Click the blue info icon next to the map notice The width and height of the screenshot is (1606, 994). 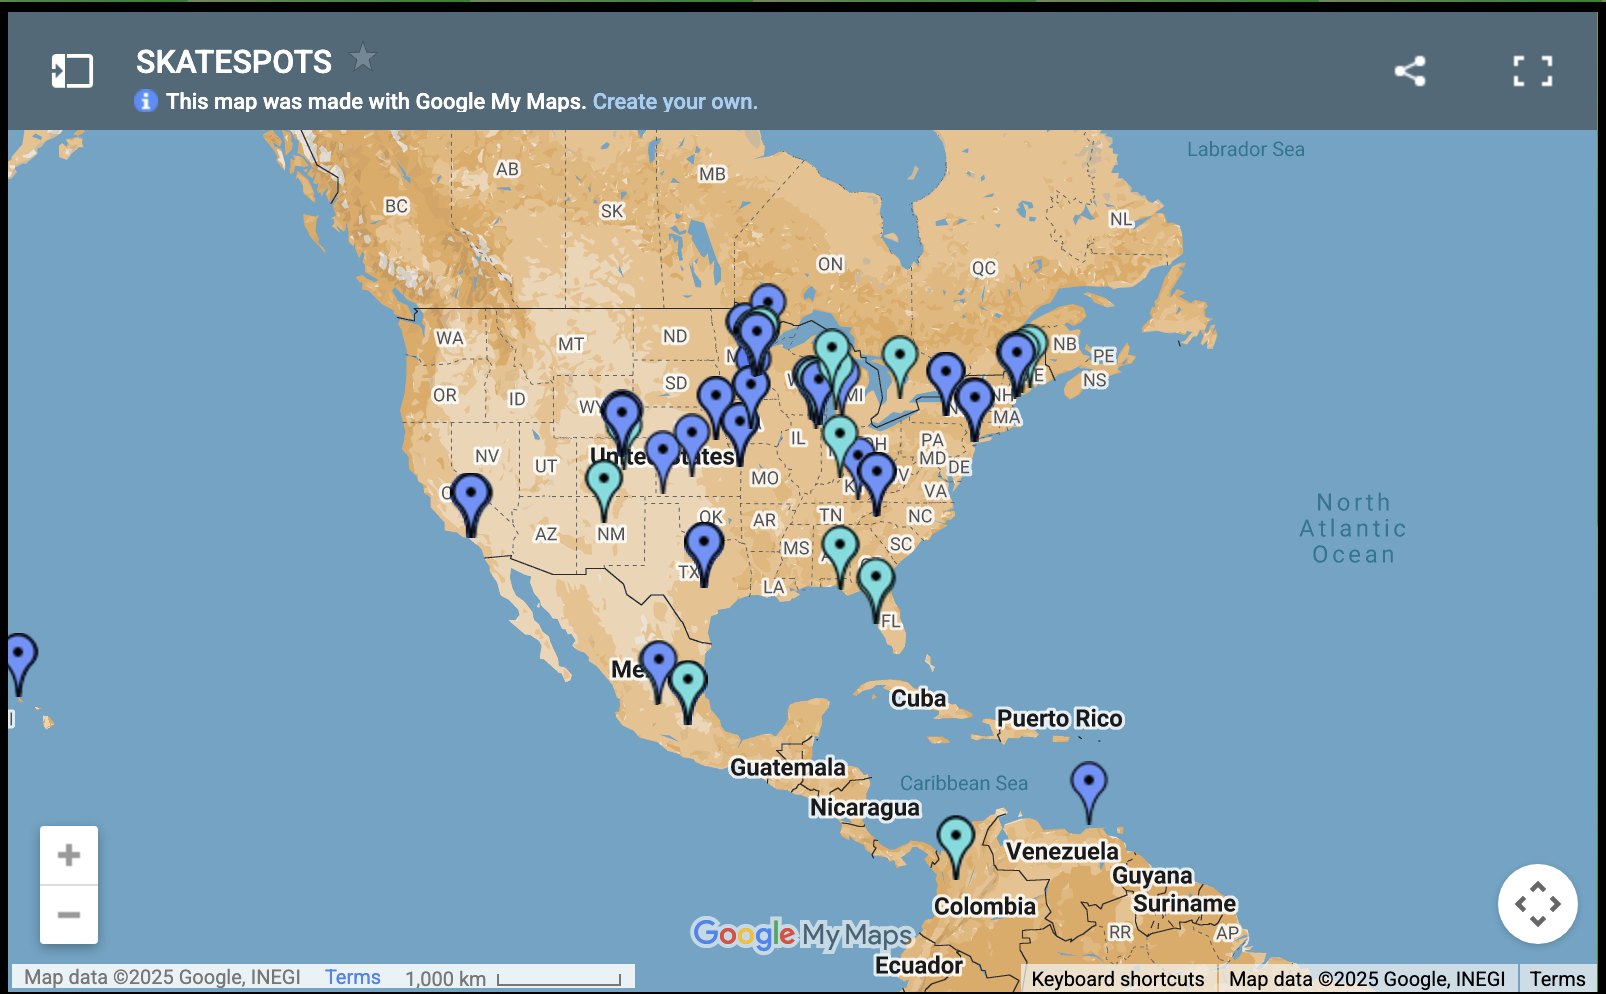tap(146, 101)
